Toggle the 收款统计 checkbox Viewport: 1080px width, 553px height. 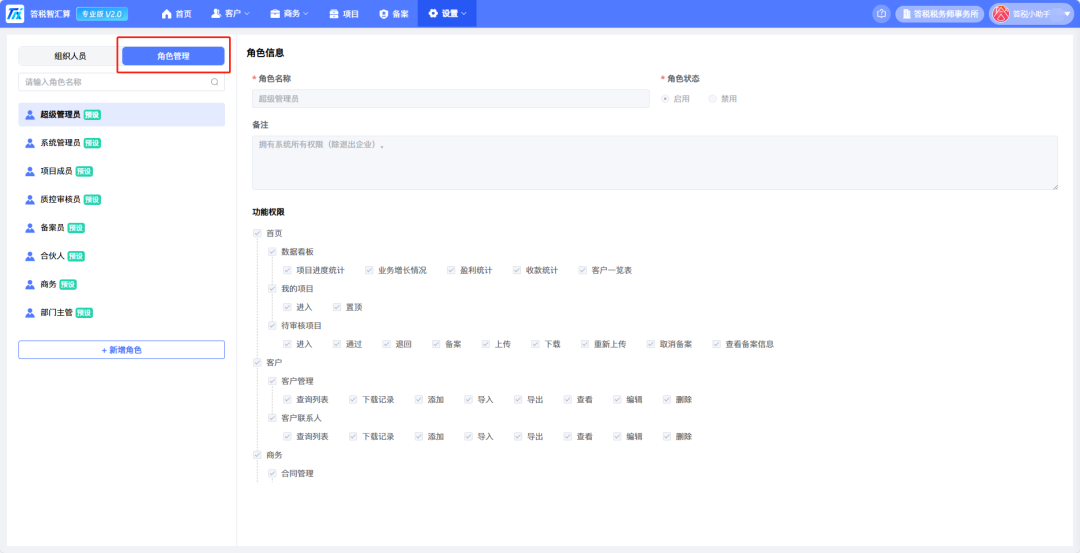(x=517, y=271)
